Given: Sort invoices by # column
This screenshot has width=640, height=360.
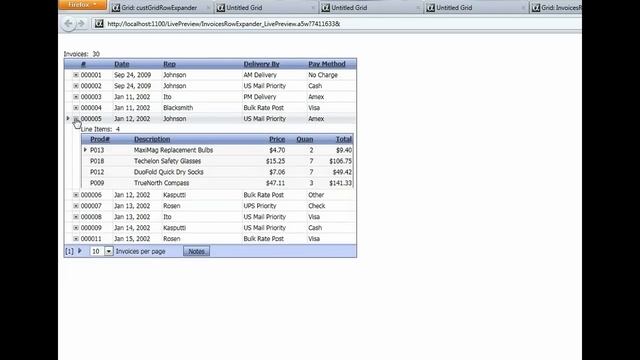Looking at the screenshot, I should (x=83, y=64).
